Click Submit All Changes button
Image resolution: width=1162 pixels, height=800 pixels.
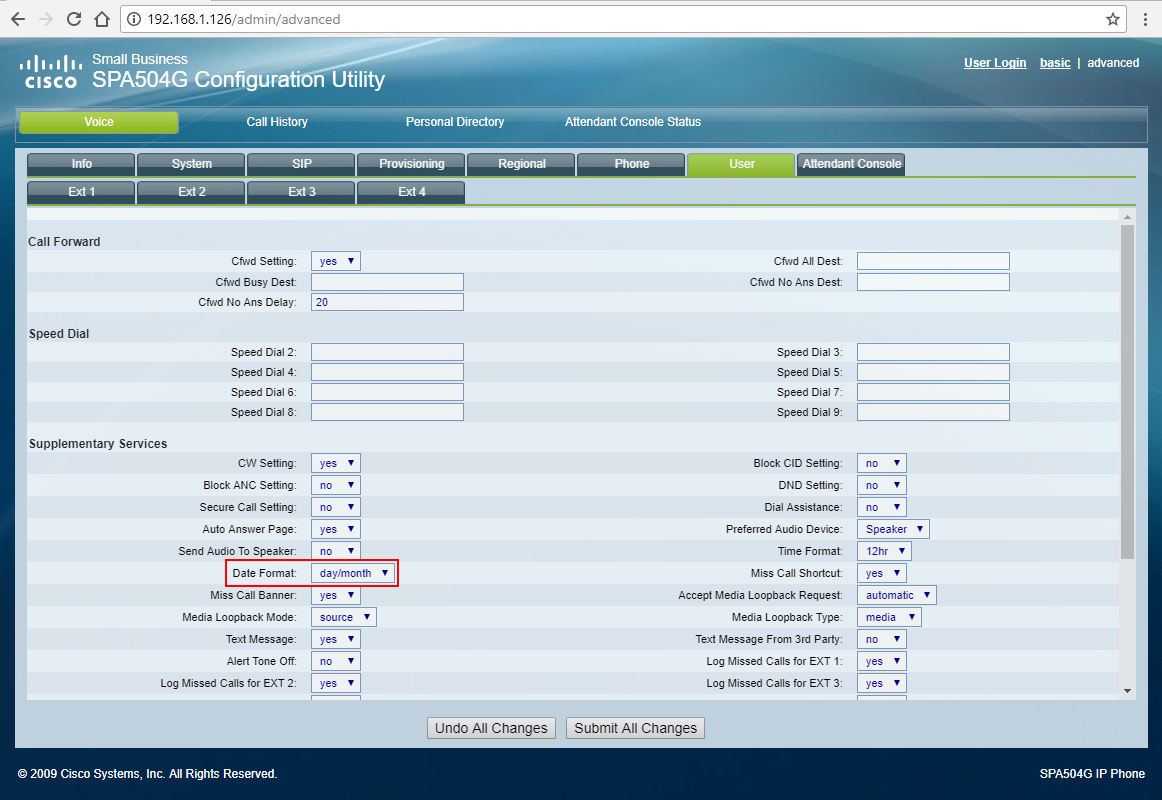pyautogui.click(x=635, y=728)
